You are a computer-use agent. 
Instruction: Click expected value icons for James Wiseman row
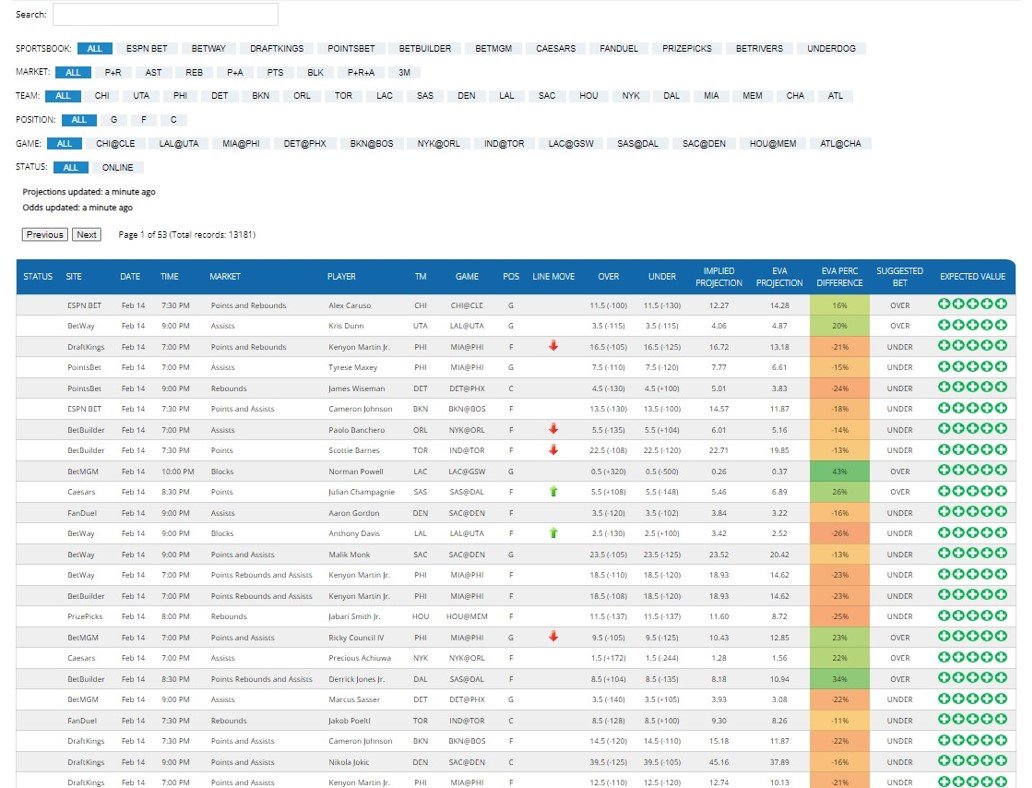coord(972,386)
